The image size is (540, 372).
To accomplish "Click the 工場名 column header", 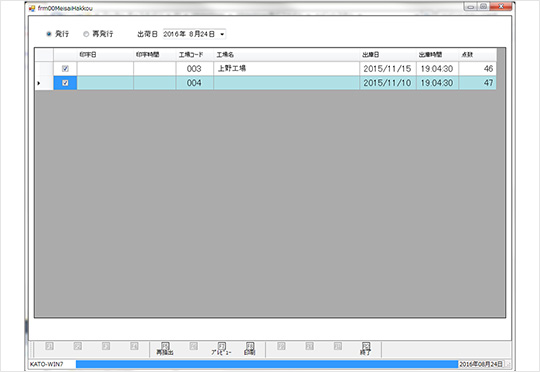I will coord(287,55).
